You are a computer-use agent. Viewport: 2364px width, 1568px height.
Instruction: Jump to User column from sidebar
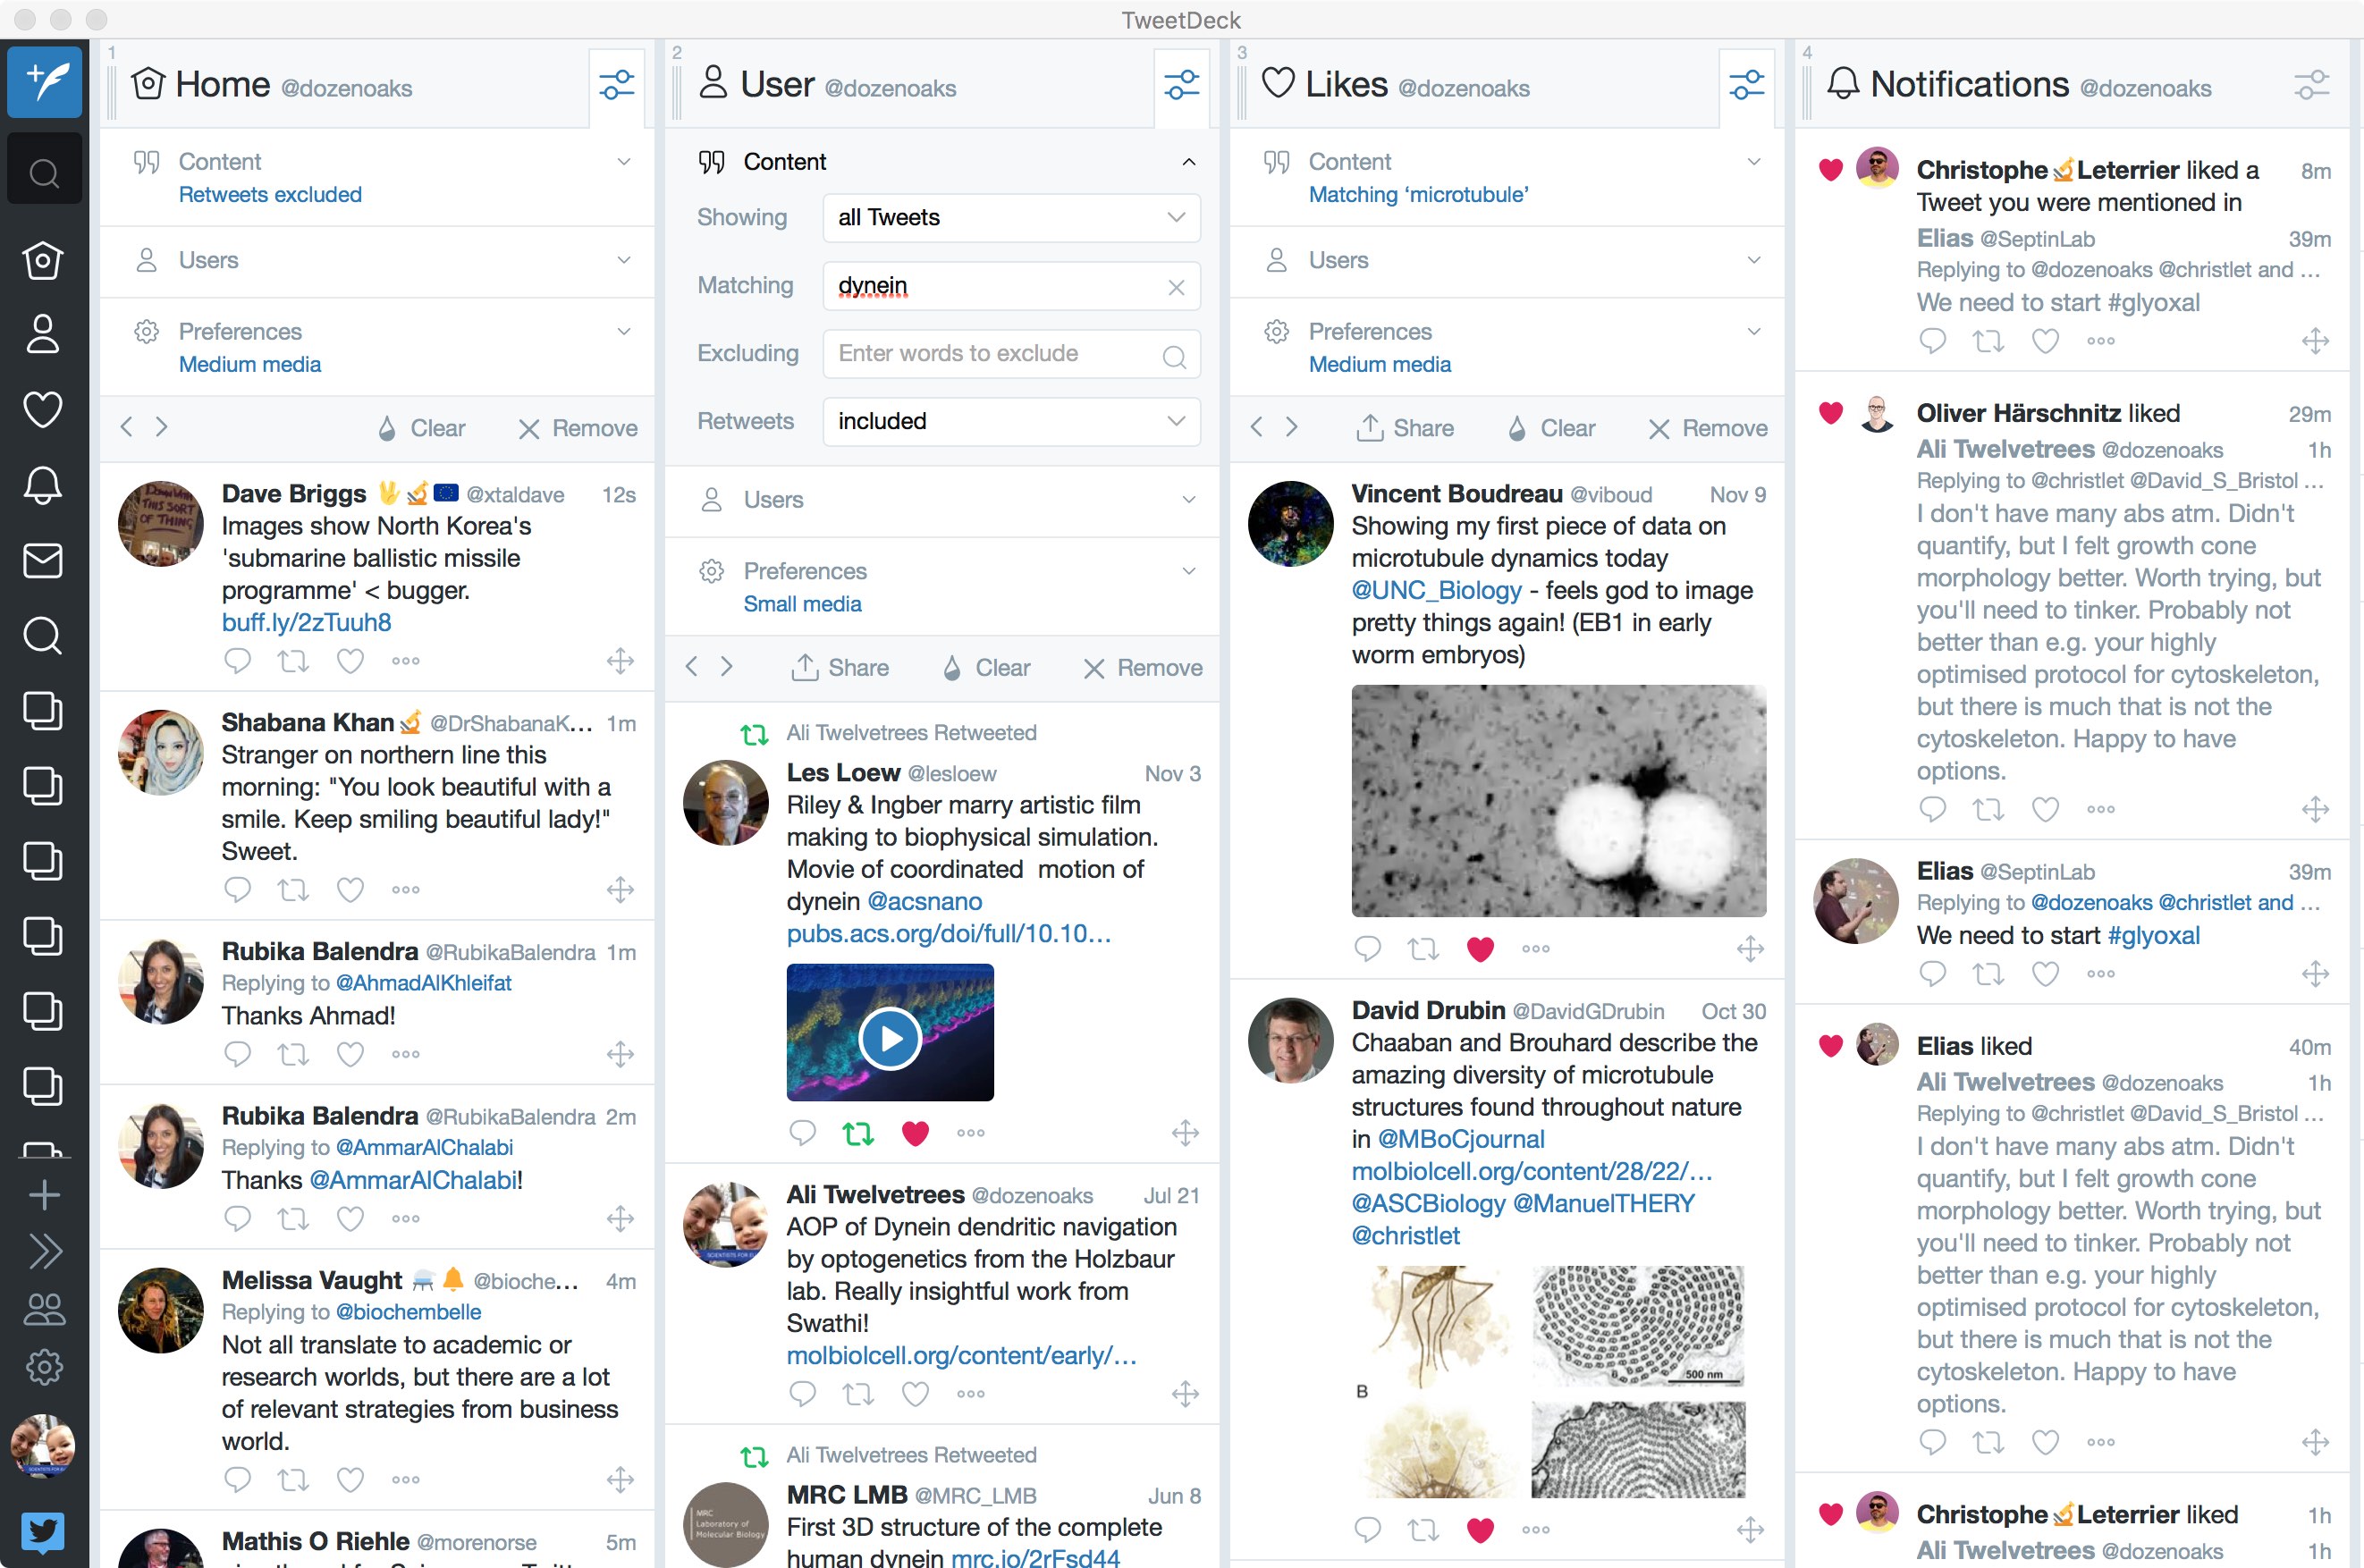[43, 334]
